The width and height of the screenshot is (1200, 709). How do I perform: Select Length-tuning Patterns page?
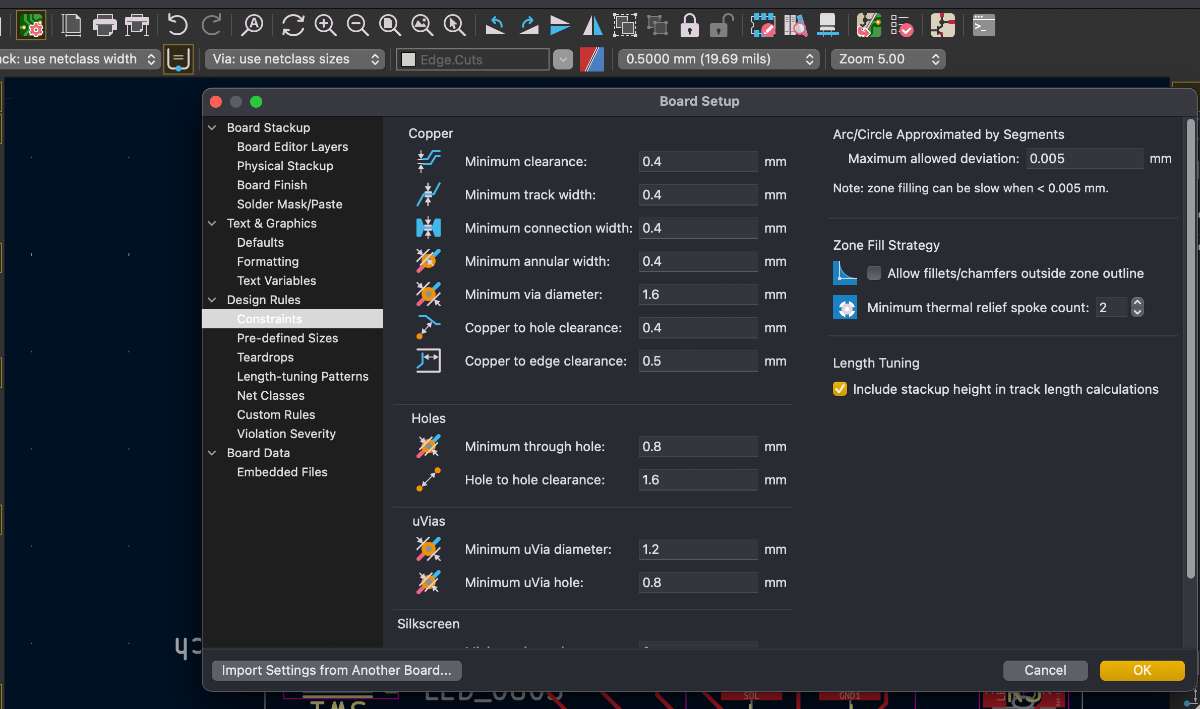coord(302,377)
